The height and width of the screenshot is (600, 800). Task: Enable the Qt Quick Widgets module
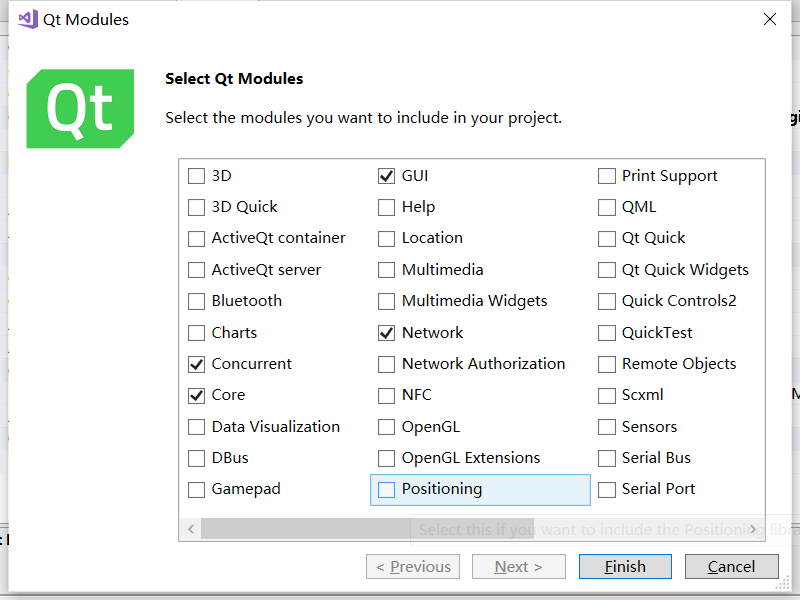(607, 270)
